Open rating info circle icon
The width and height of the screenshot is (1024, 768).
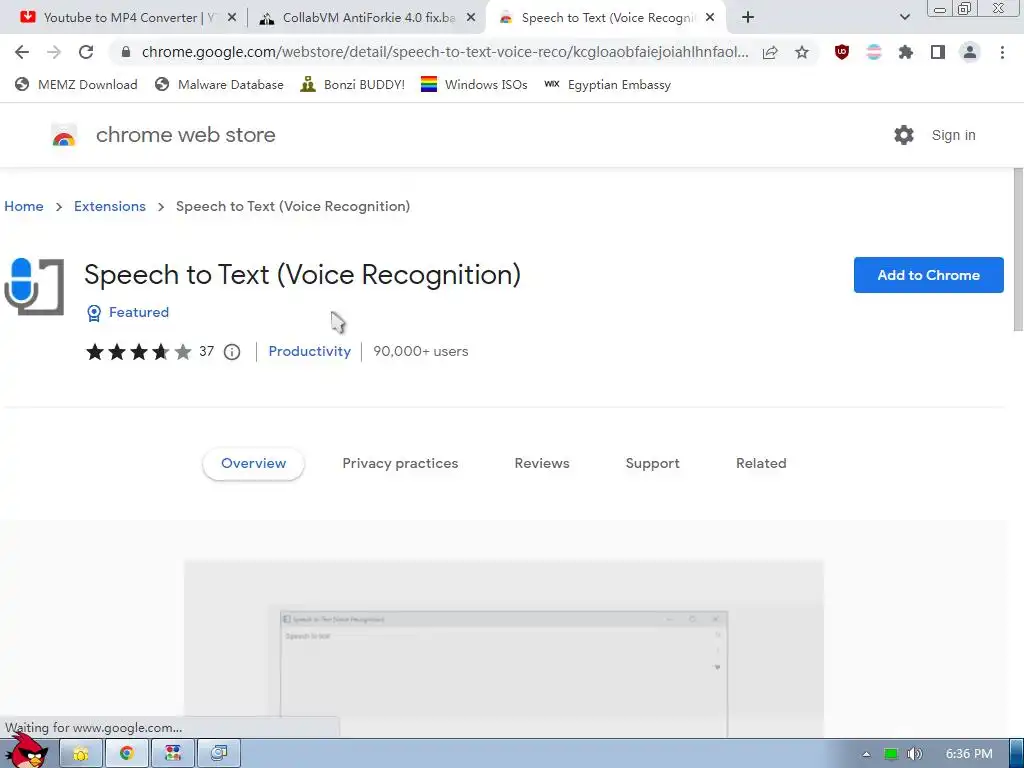[x=232, y=352]
